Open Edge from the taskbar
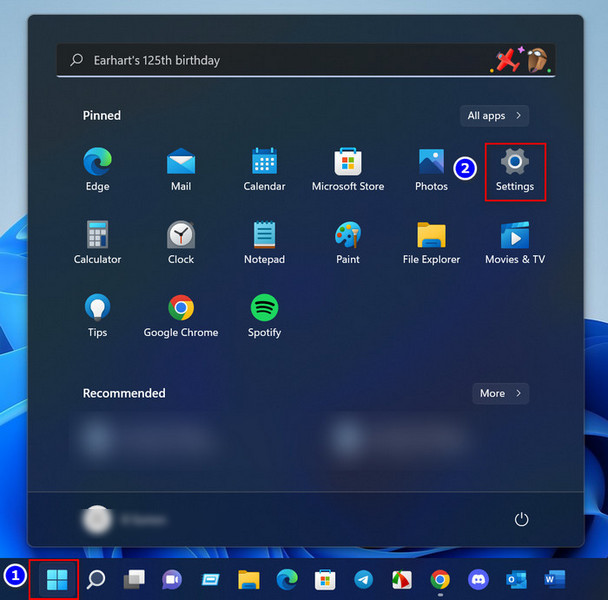Screen dimensions: 608x600 [x=287, y=579]
